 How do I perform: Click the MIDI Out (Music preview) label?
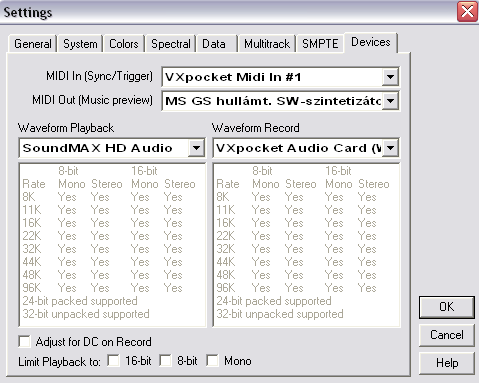92,100
